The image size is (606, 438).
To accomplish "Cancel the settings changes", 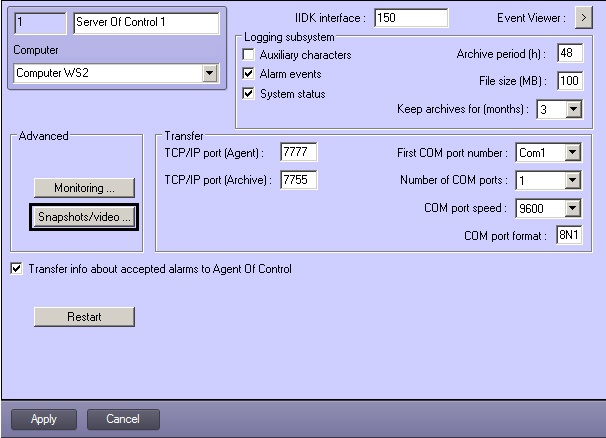I will click(123, 419).
